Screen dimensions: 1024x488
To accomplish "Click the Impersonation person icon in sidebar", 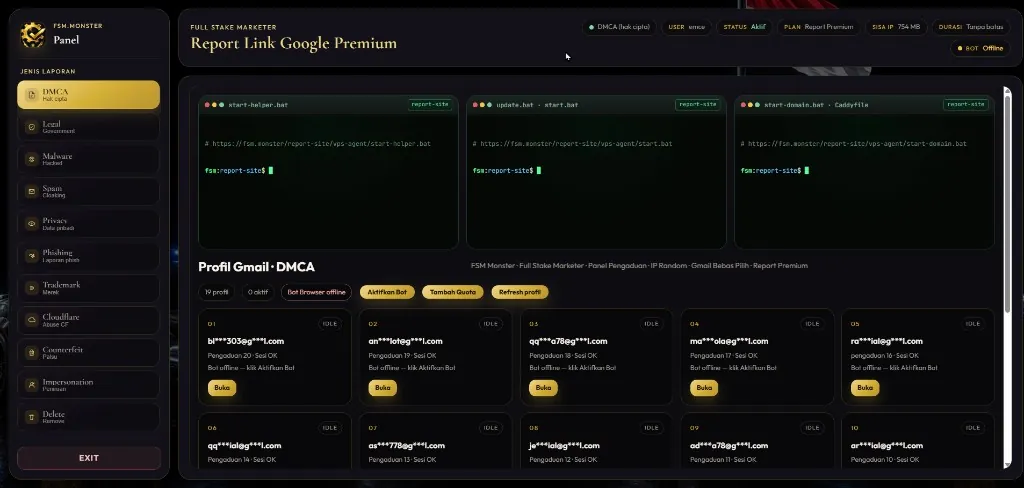I will (x=31, y=385).
